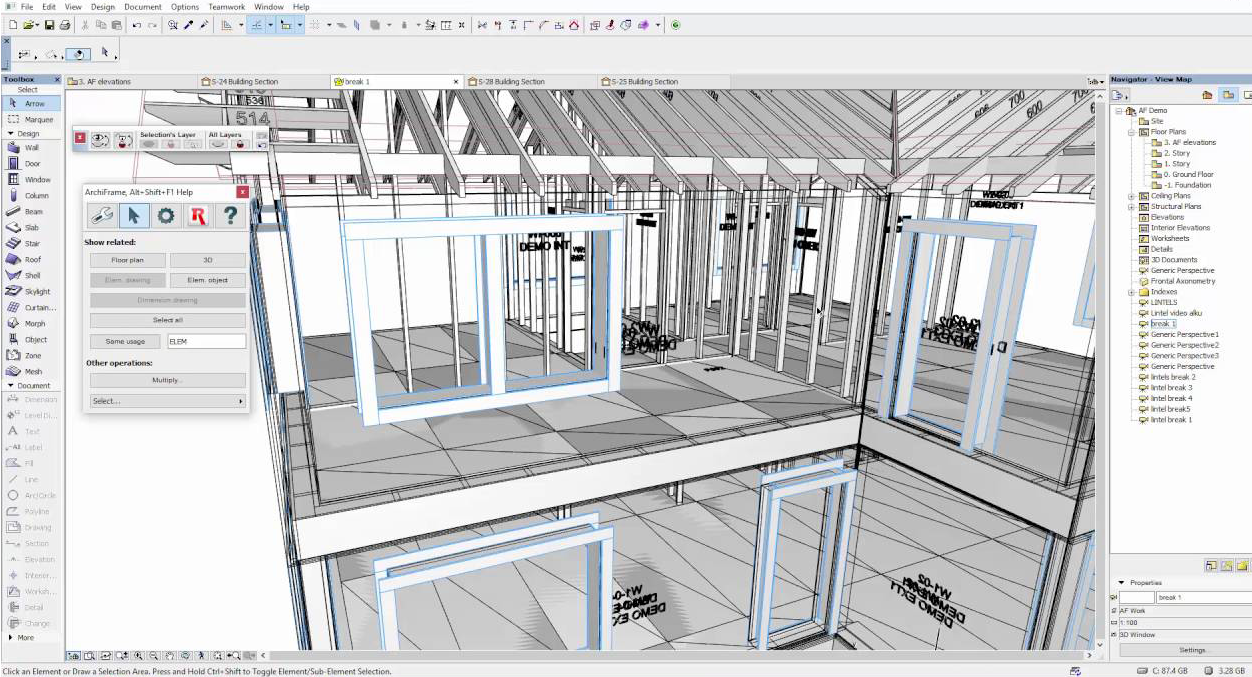Select '0. Ground Floor' in Navigator

pyautogui.click(x=1188, y=175)
